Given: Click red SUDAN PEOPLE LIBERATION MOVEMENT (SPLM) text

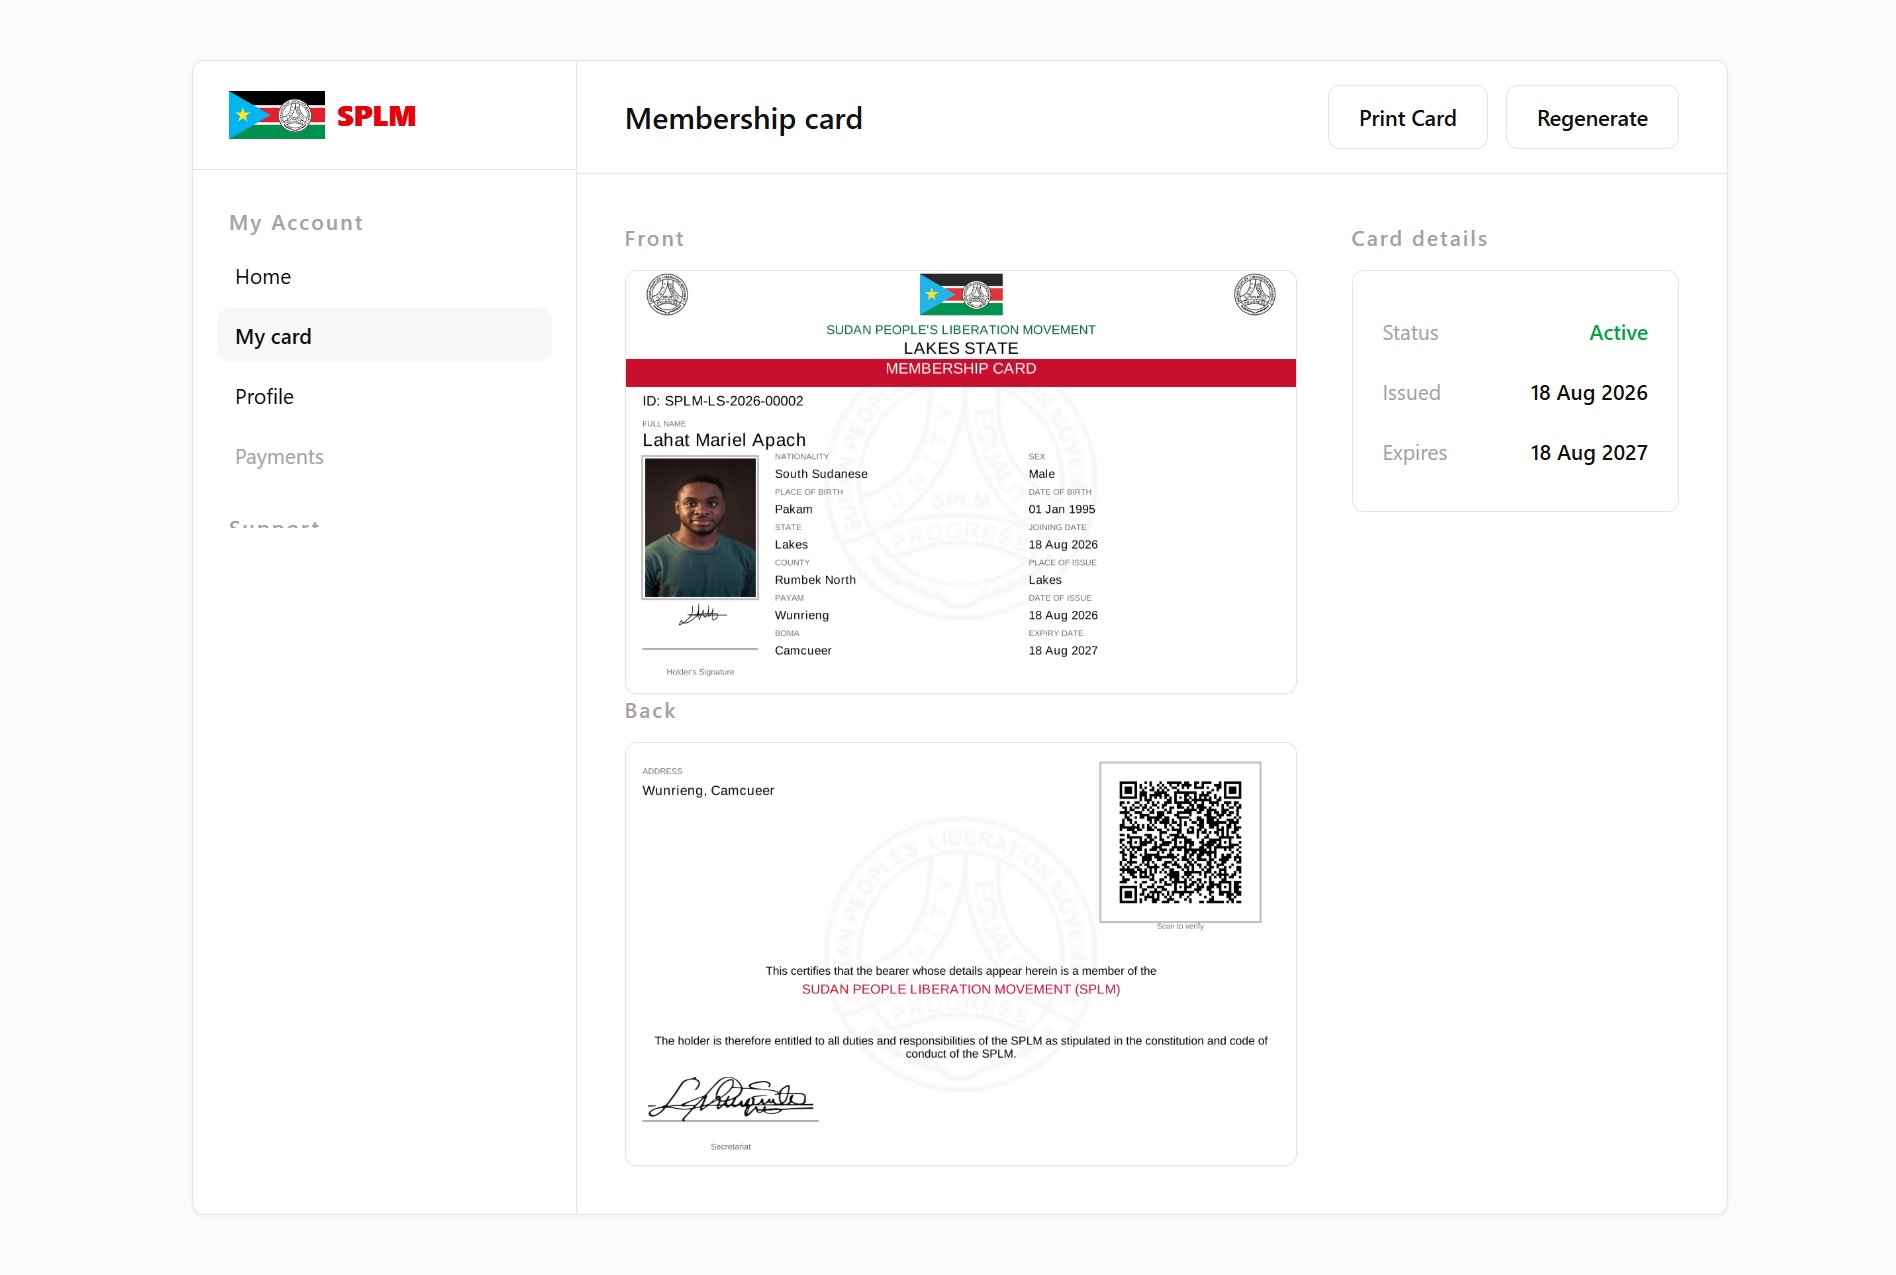Looking at the screenshot, I should [961, 989].
